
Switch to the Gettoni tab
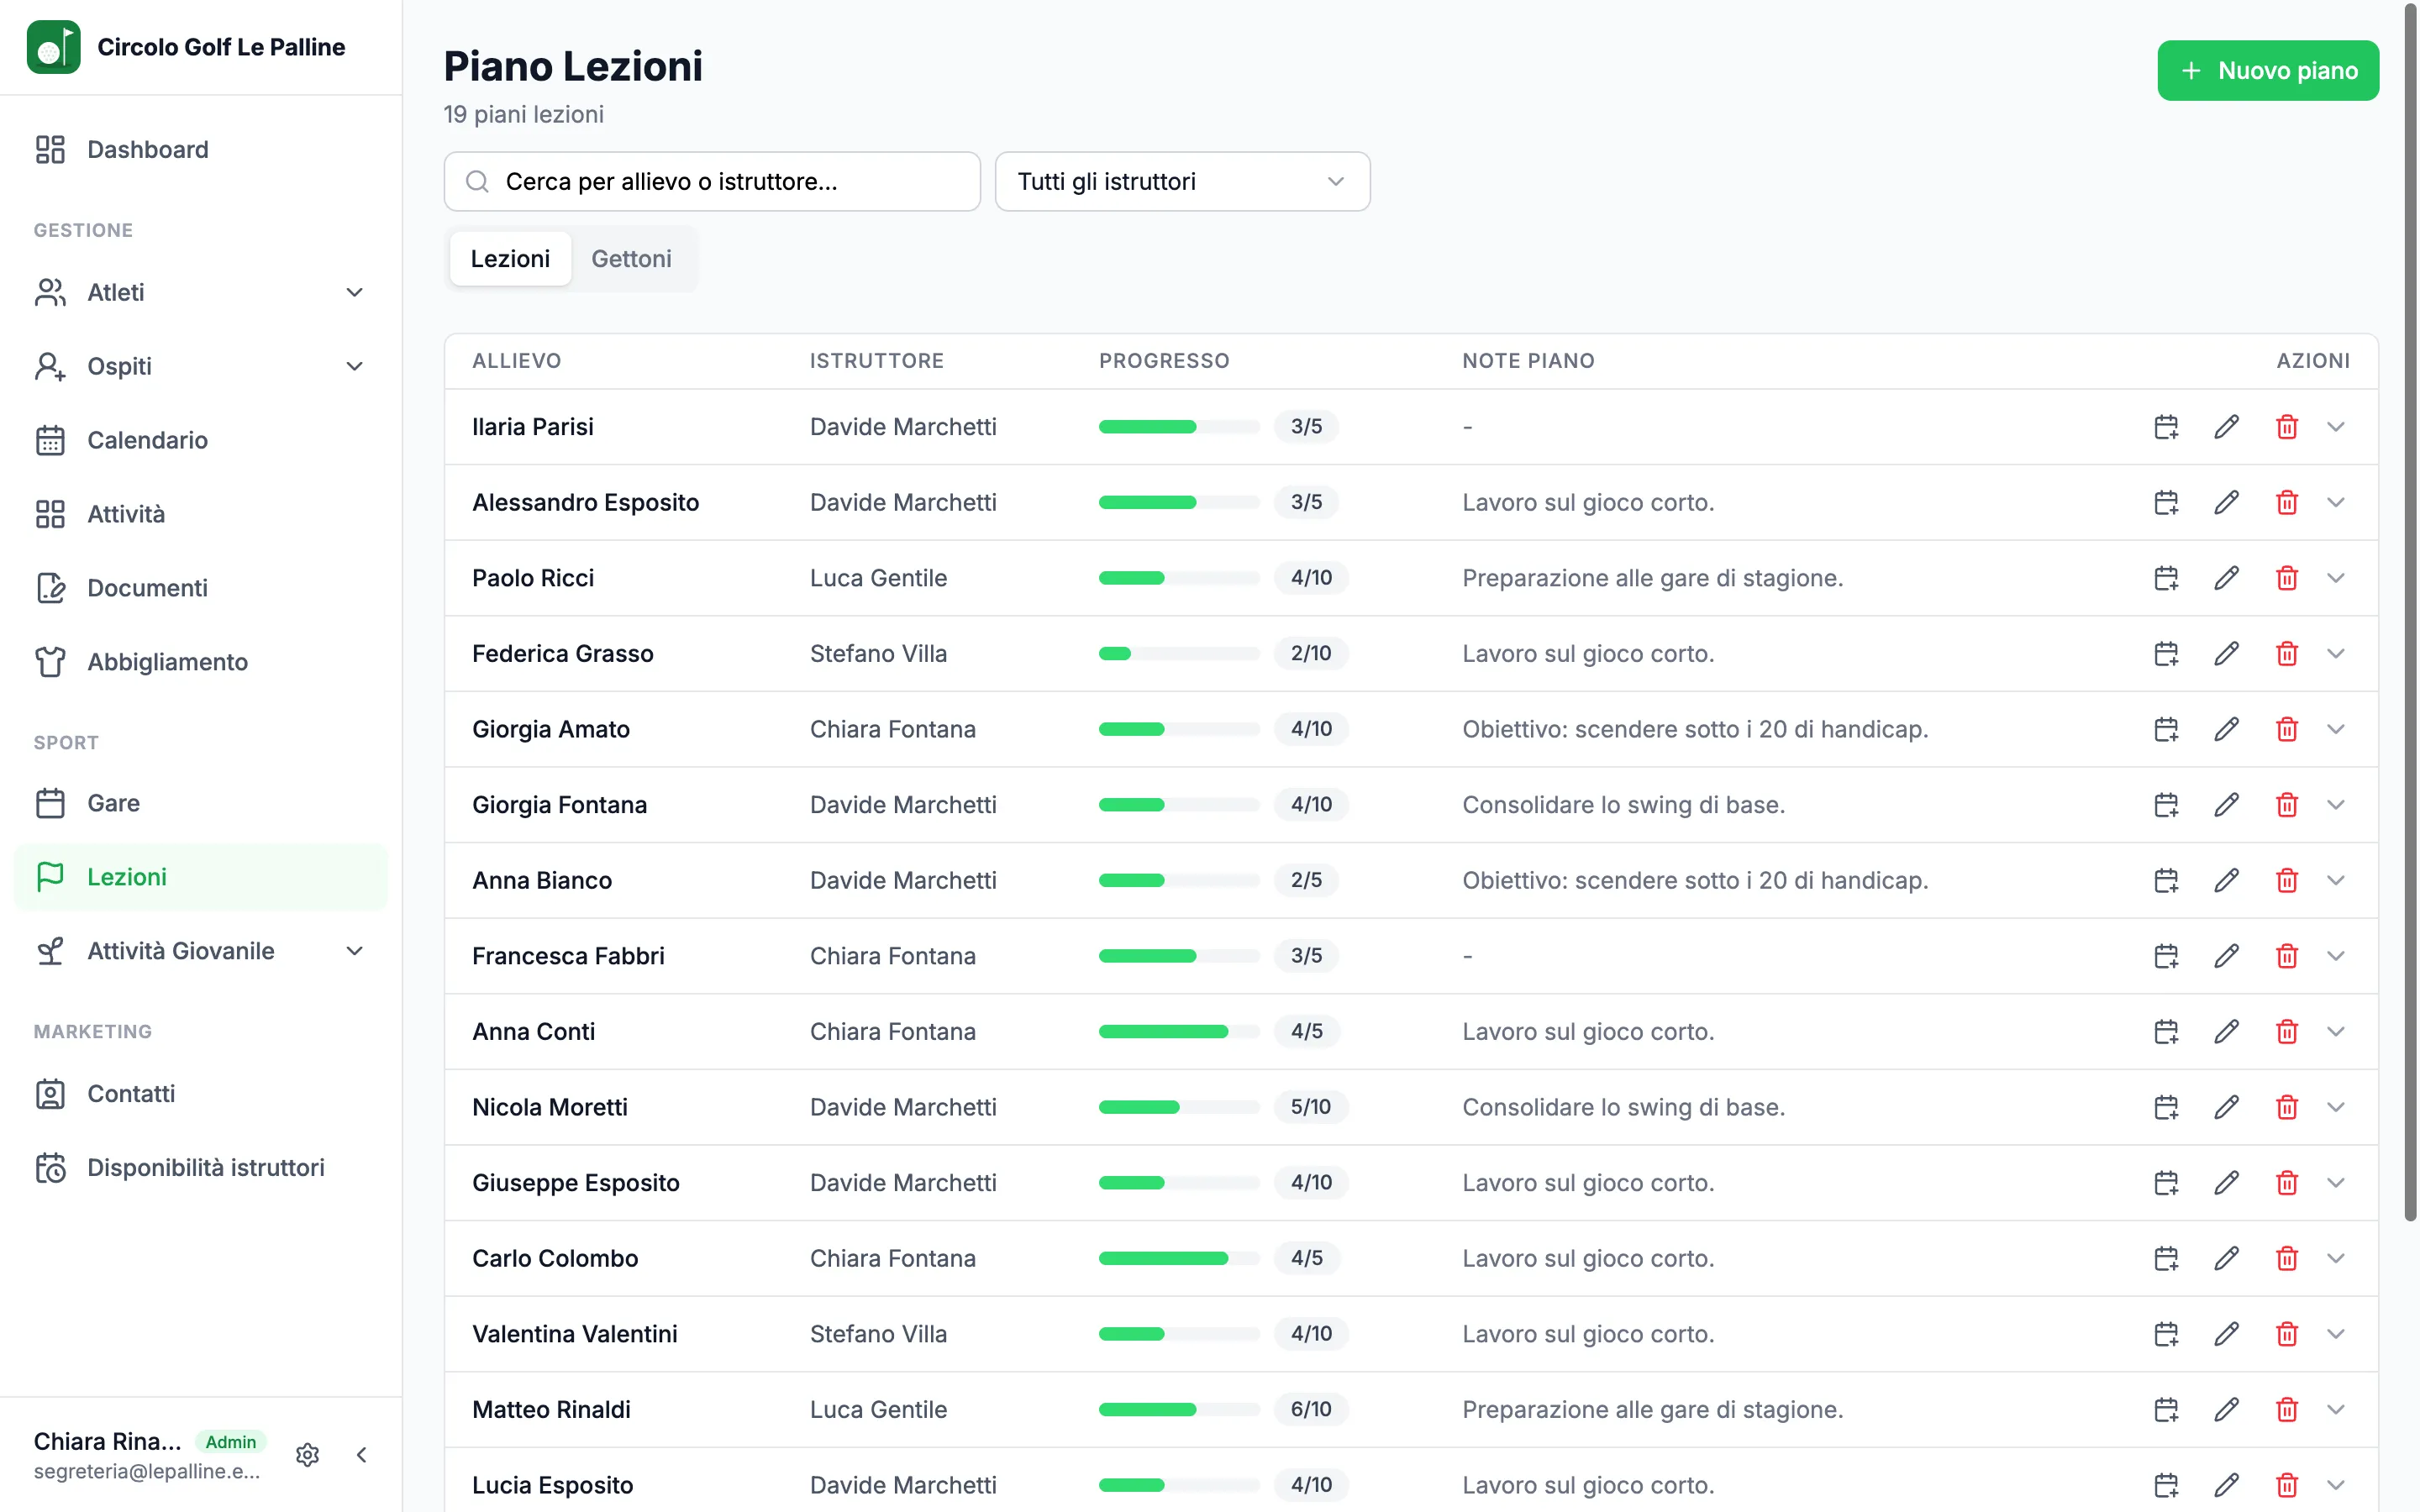(631, 259)
